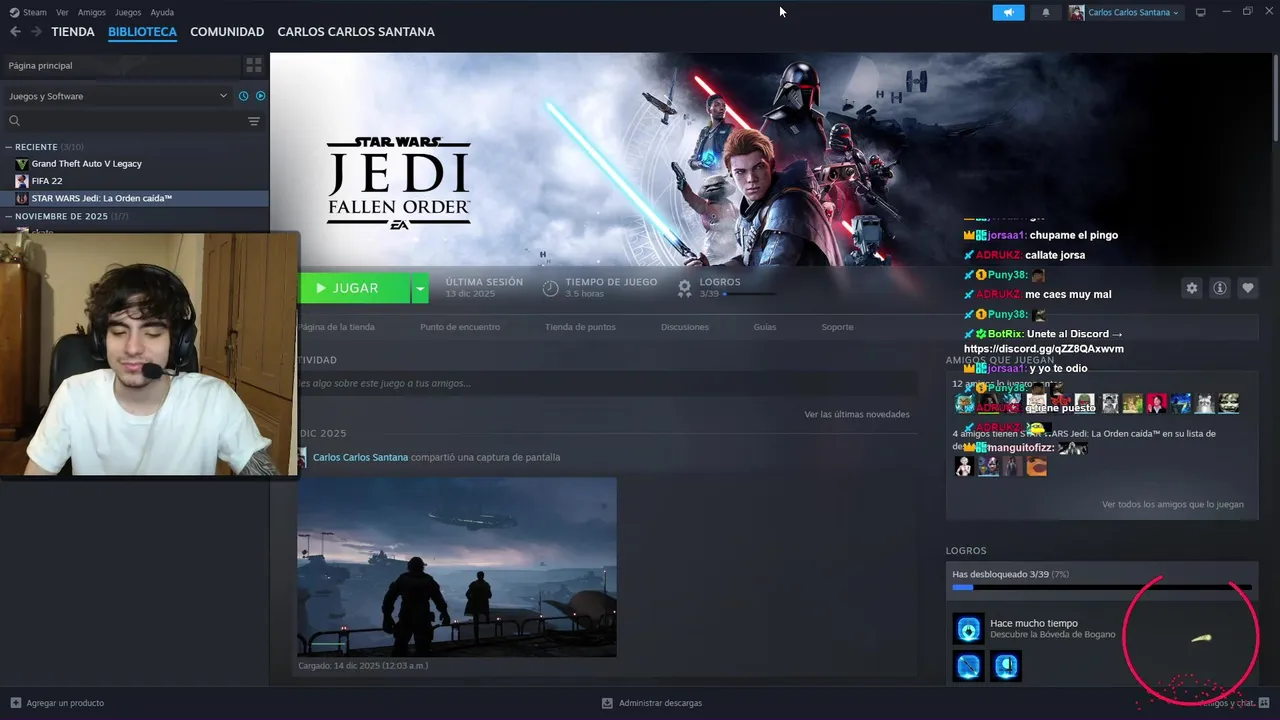Open game settings gear icon
1280x720 pixels.
[x=1192, y=288]
